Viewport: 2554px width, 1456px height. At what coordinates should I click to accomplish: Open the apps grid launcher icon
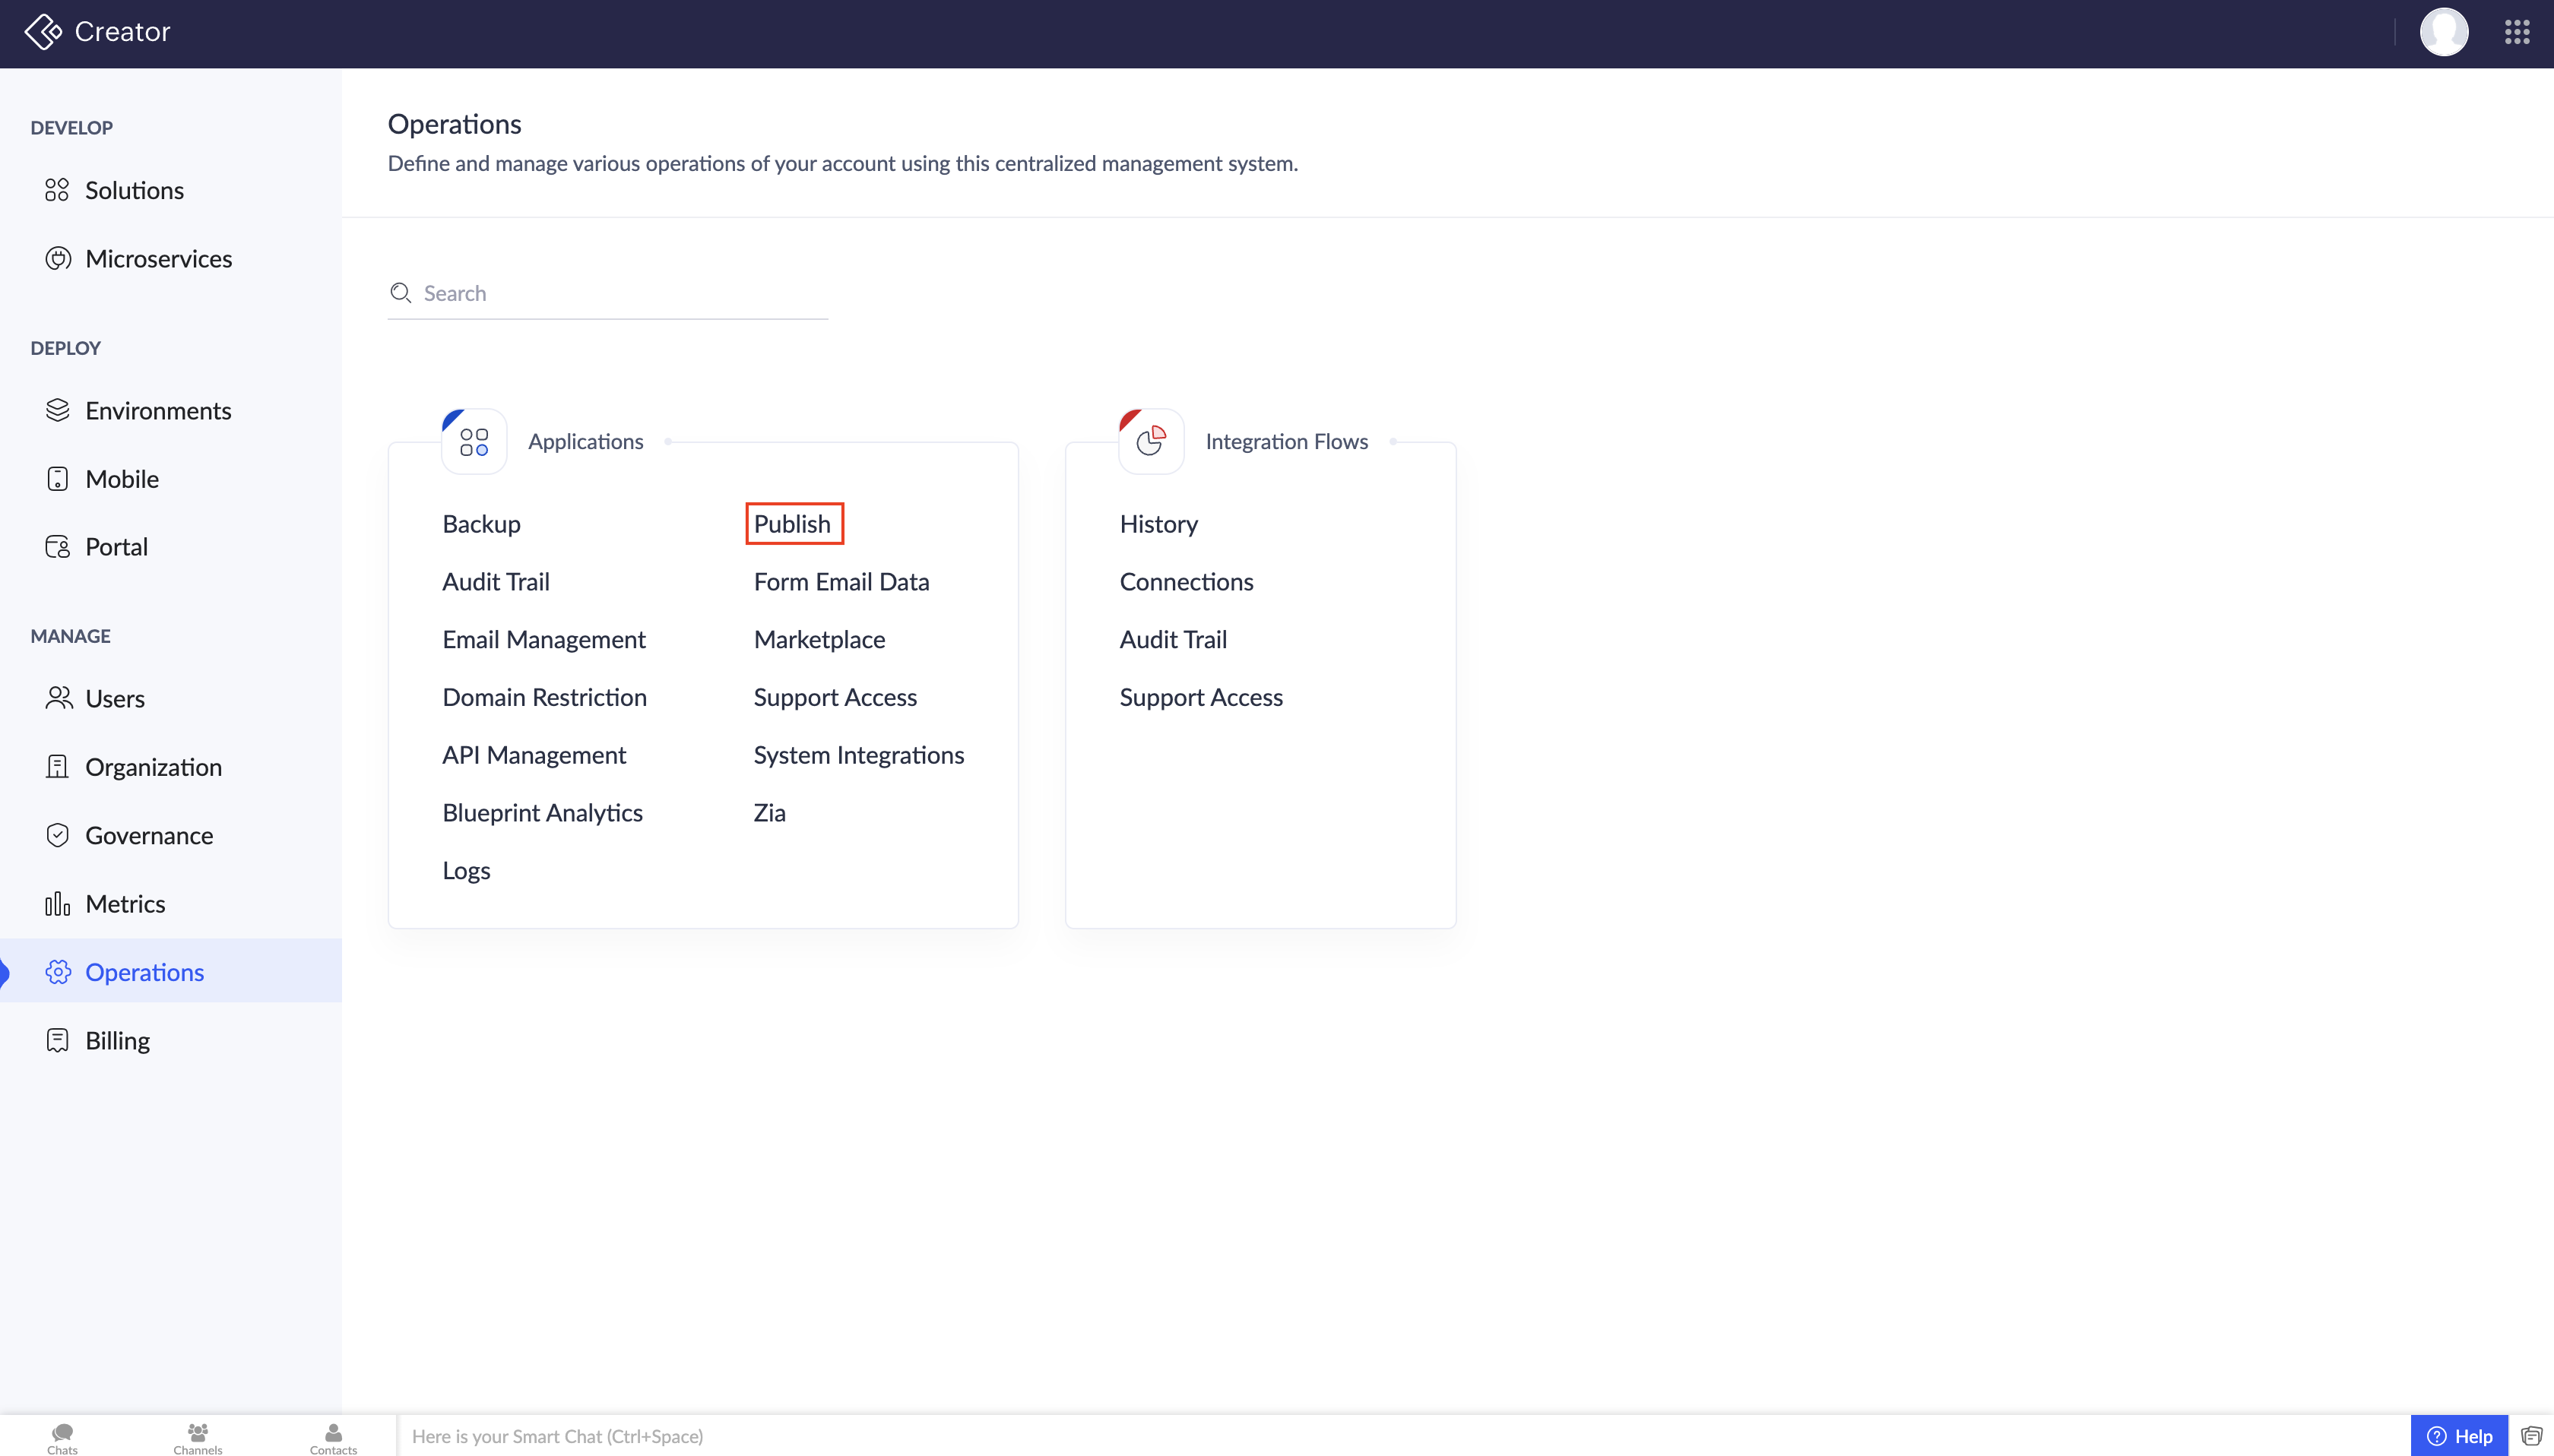point(2516,32)
